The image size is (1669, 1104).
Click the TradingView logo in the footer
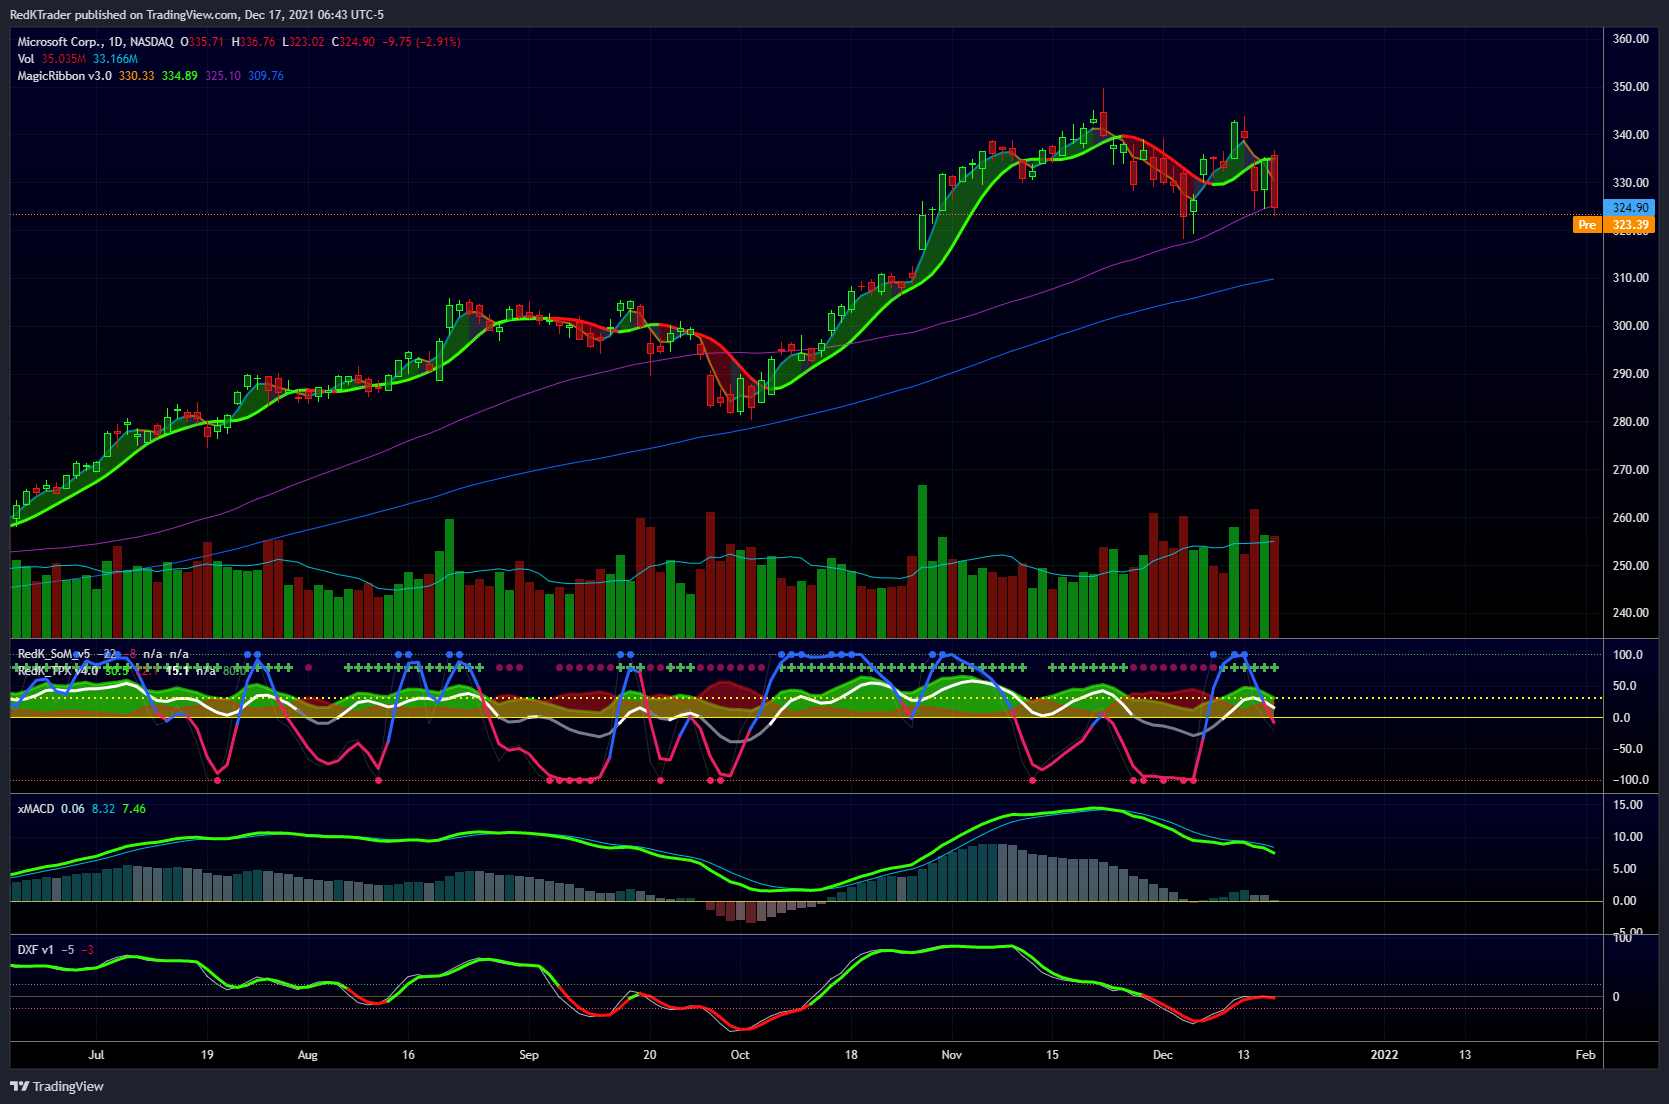pyautogui.click(x=57, y=1086)
